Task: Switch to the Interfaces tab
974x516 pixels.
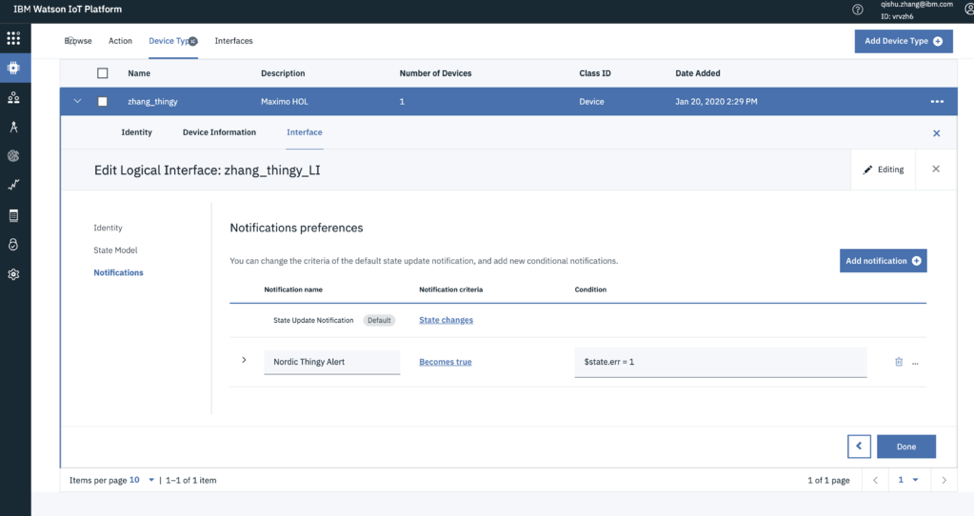Action: click(x=234, y=41)
